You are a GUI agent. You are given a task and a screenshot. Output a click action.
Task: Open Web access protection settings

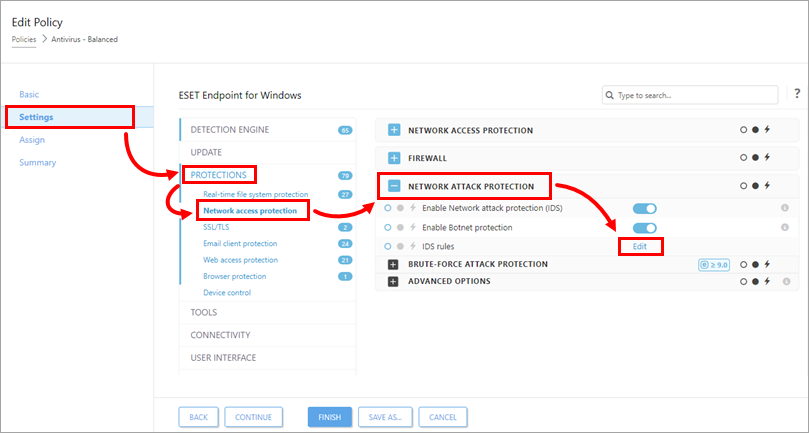[x=240, y=260]
